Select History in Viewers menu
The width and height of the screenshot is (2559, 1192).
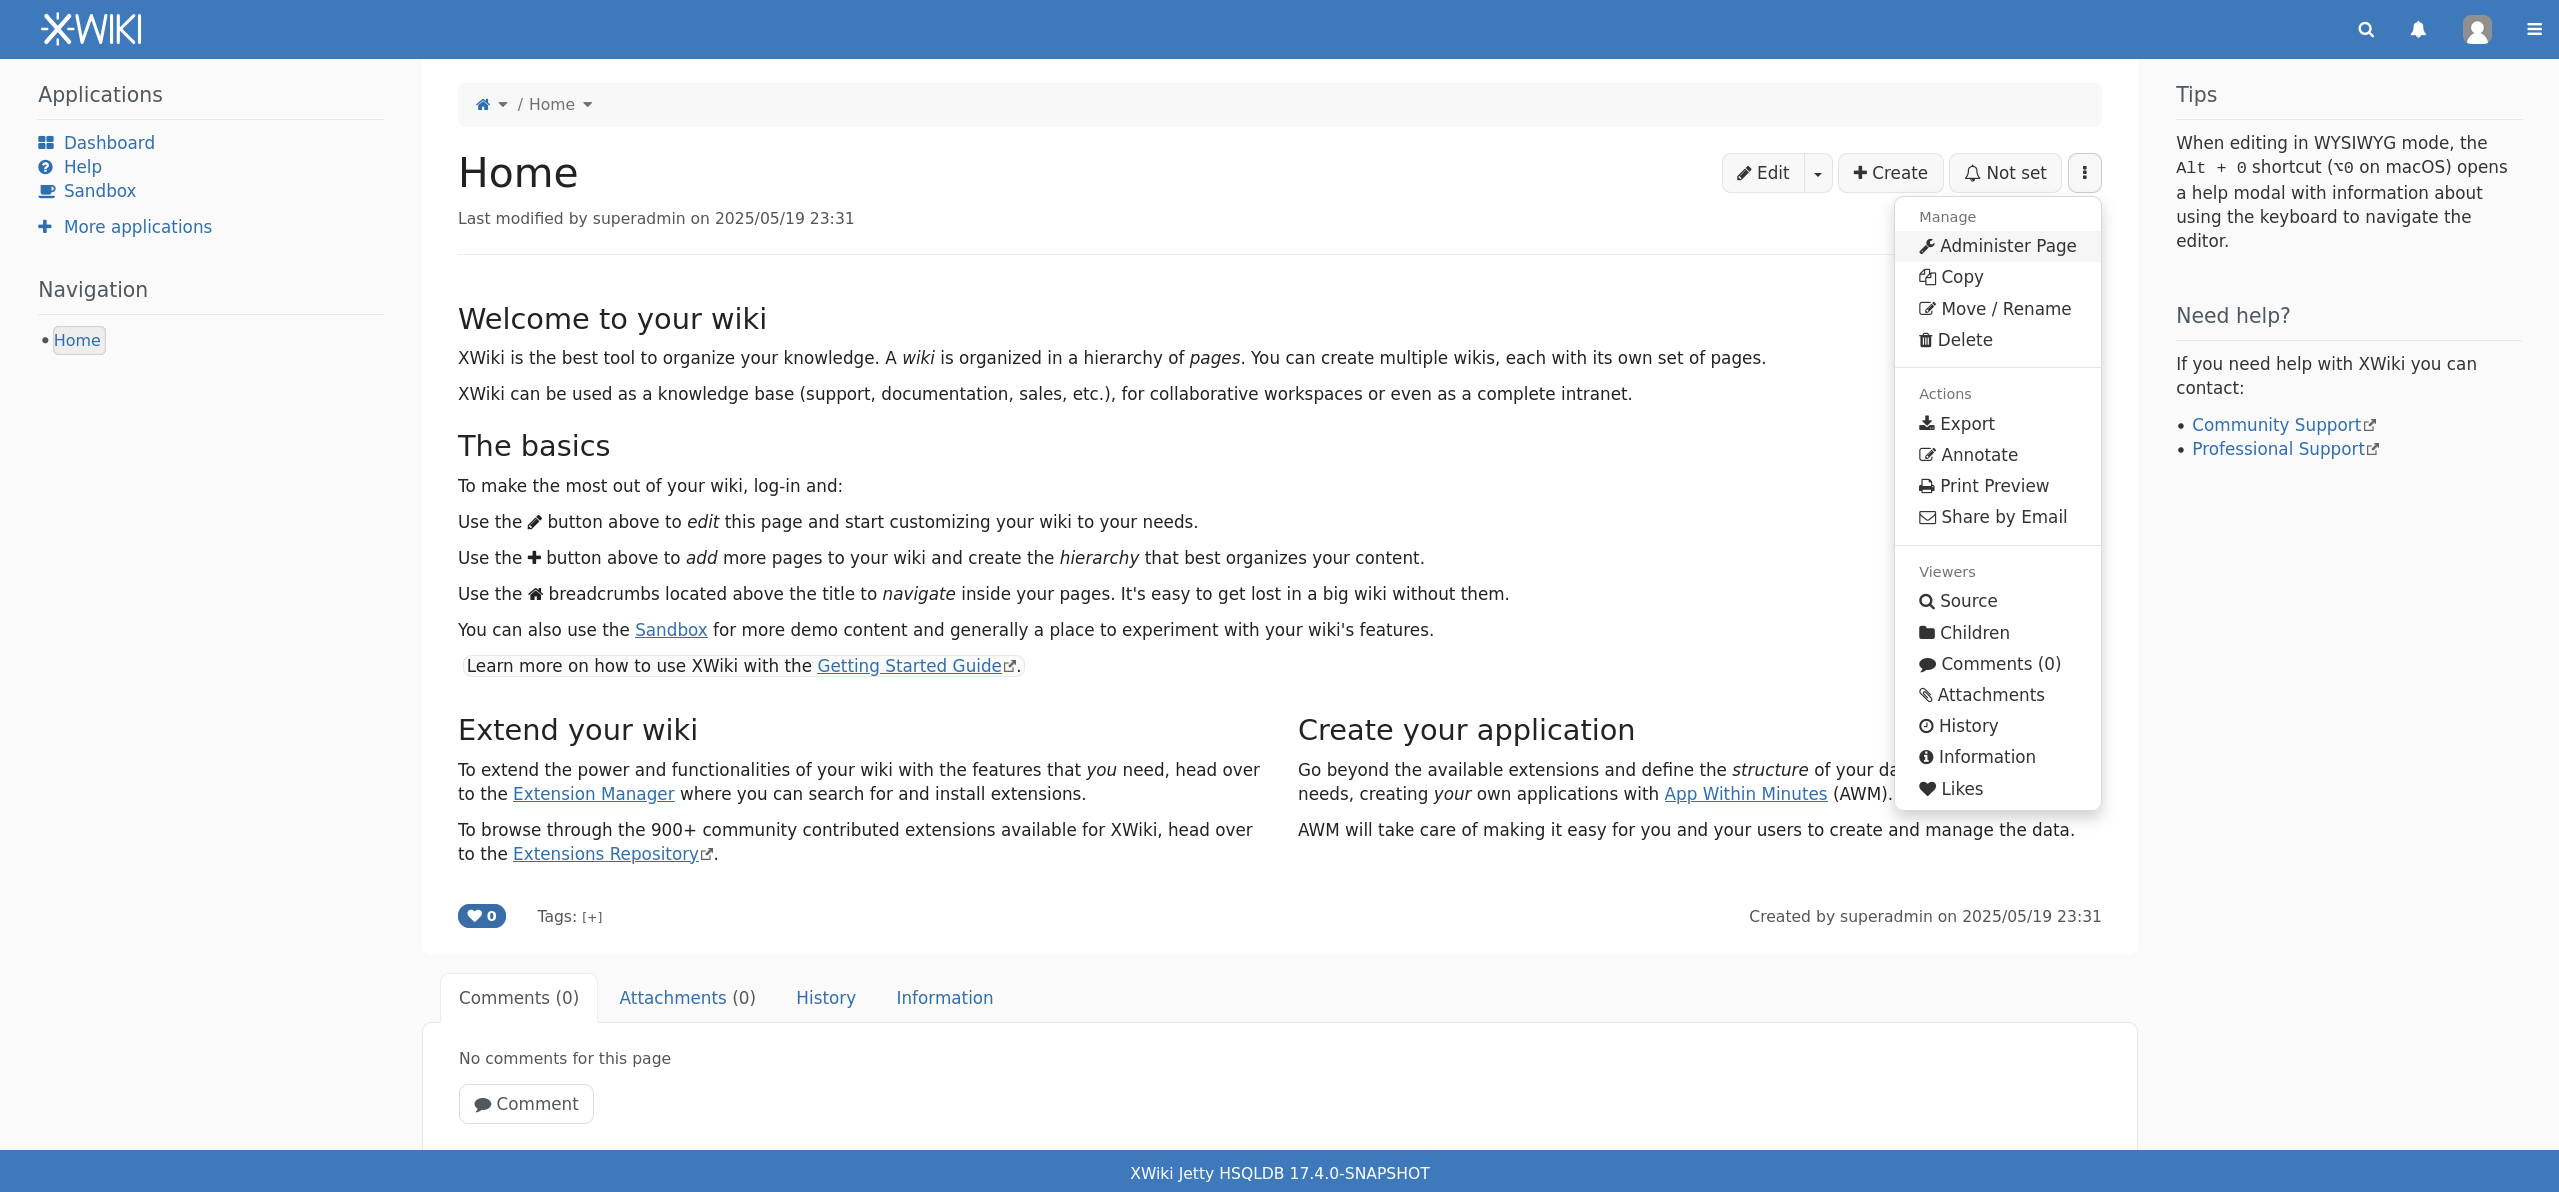coord(1997,726)
